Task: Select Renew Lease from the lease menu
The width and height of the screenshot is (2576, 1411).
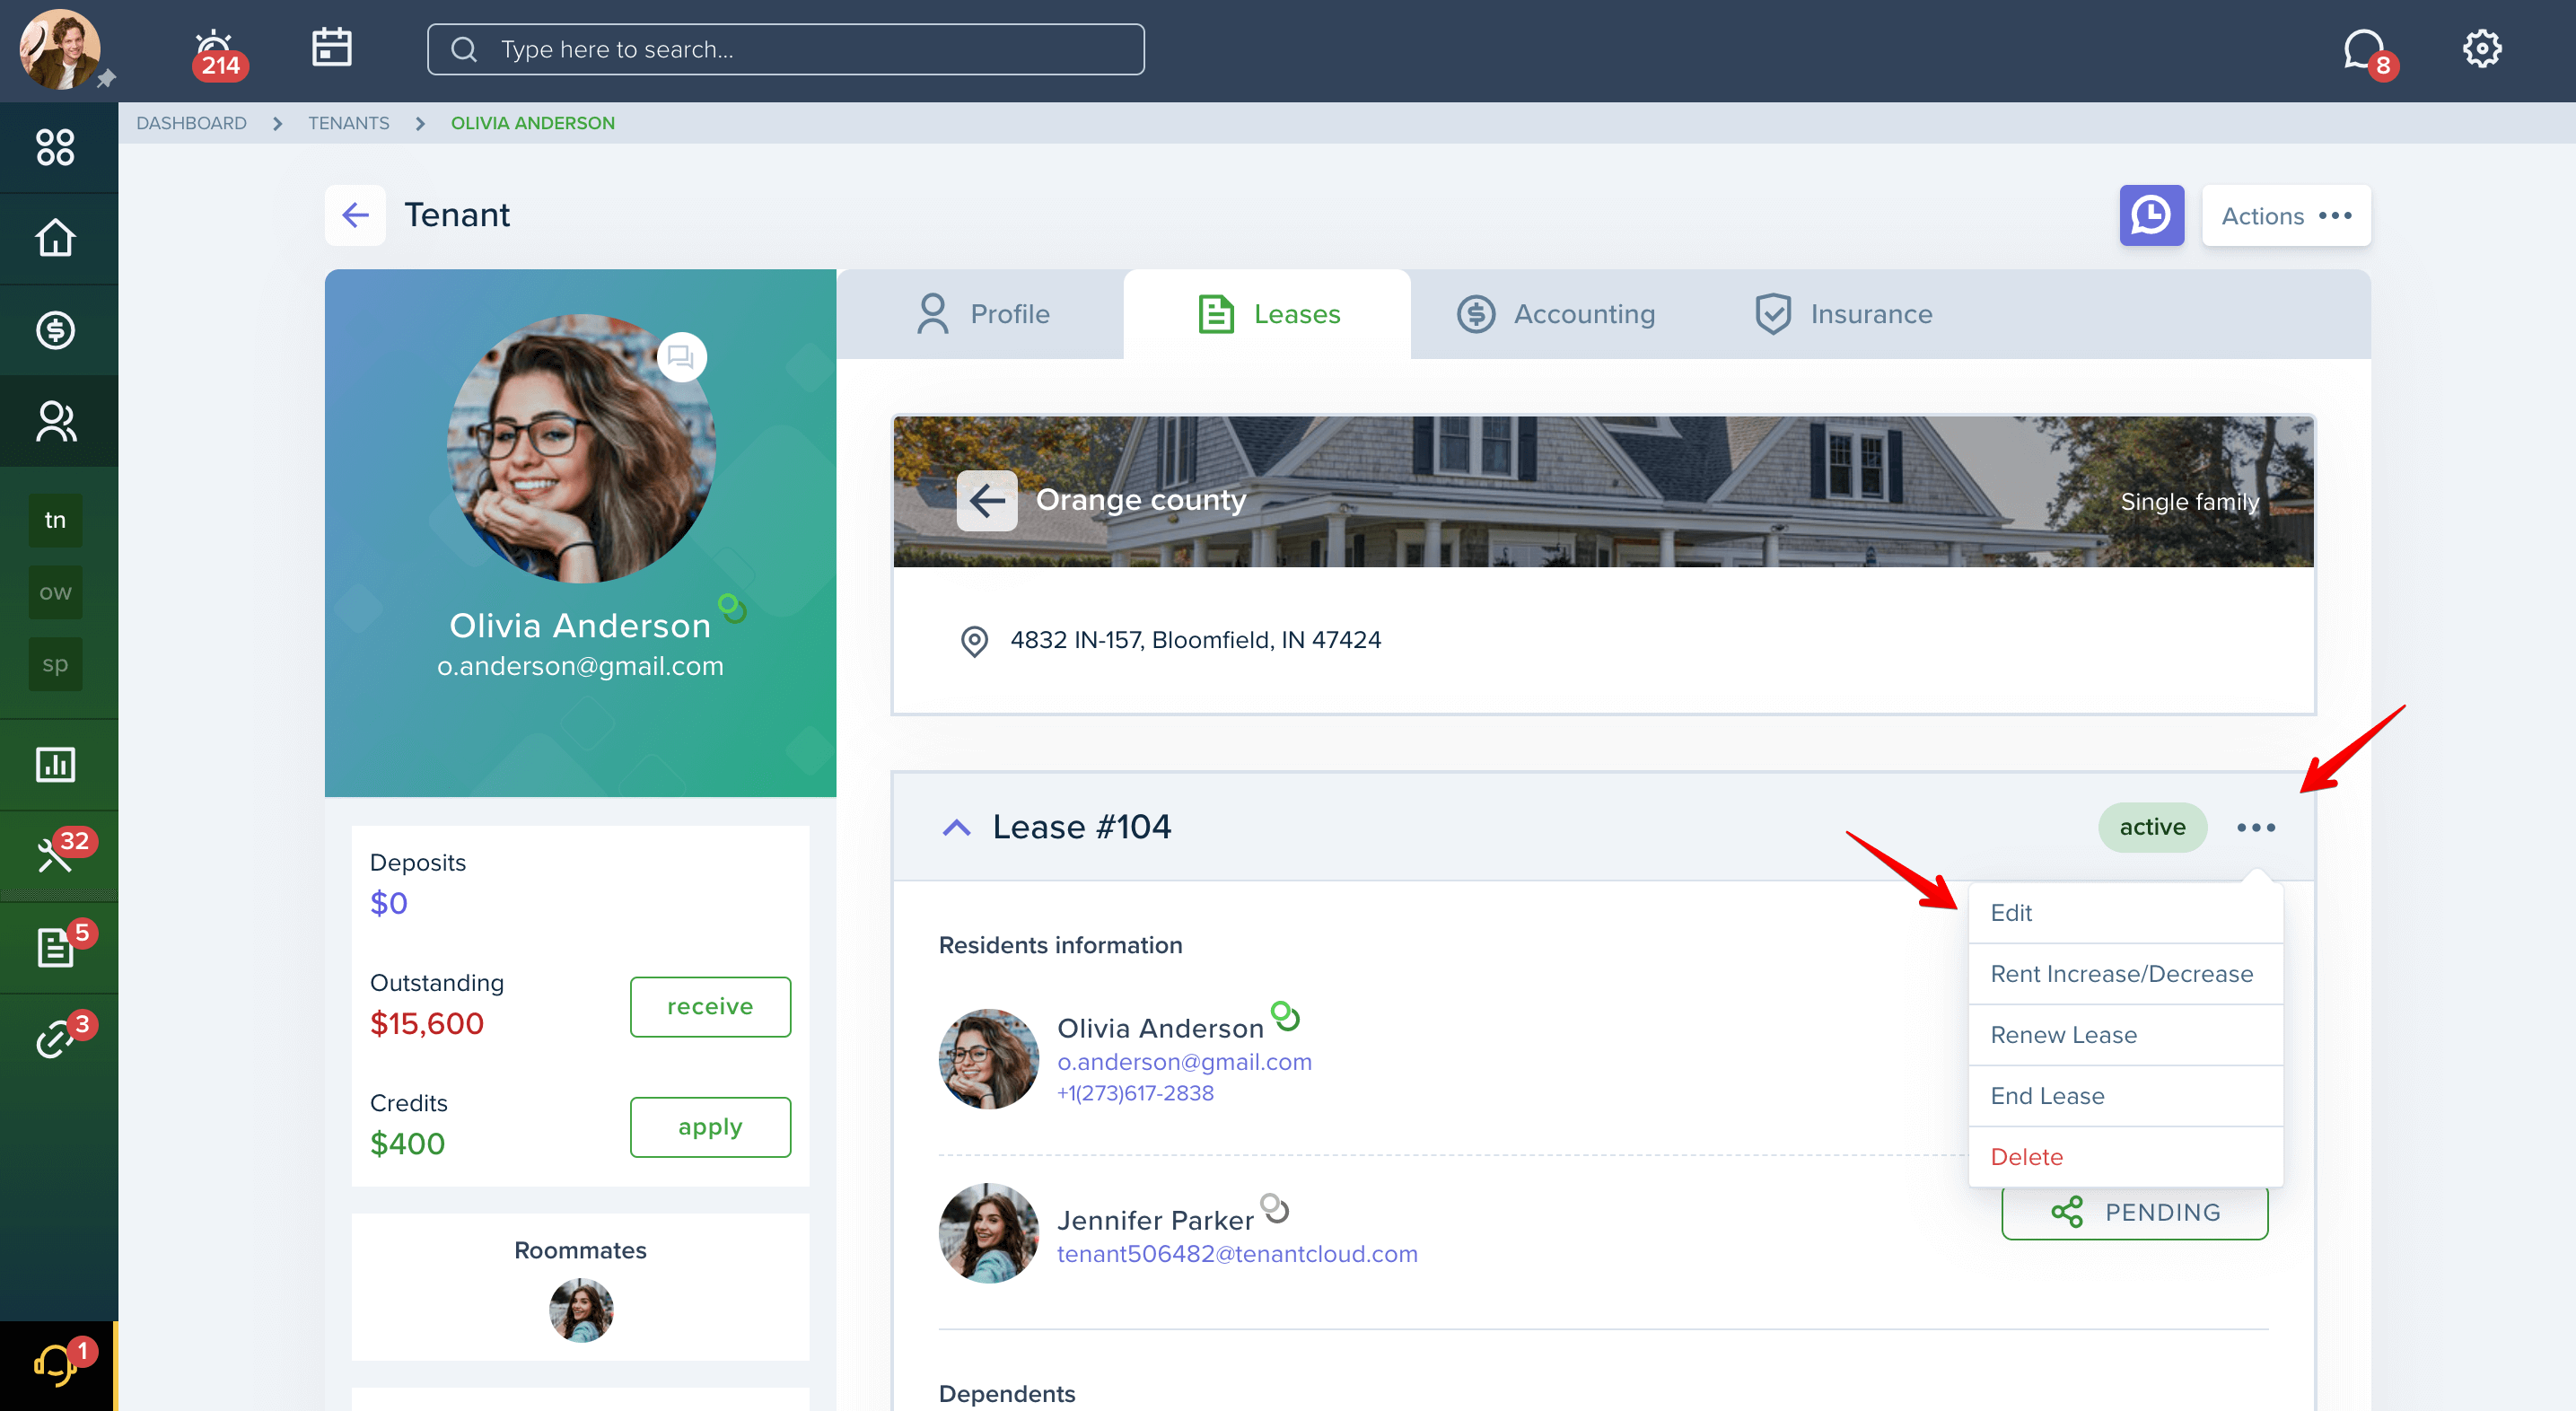Action: [2125, 1035]
